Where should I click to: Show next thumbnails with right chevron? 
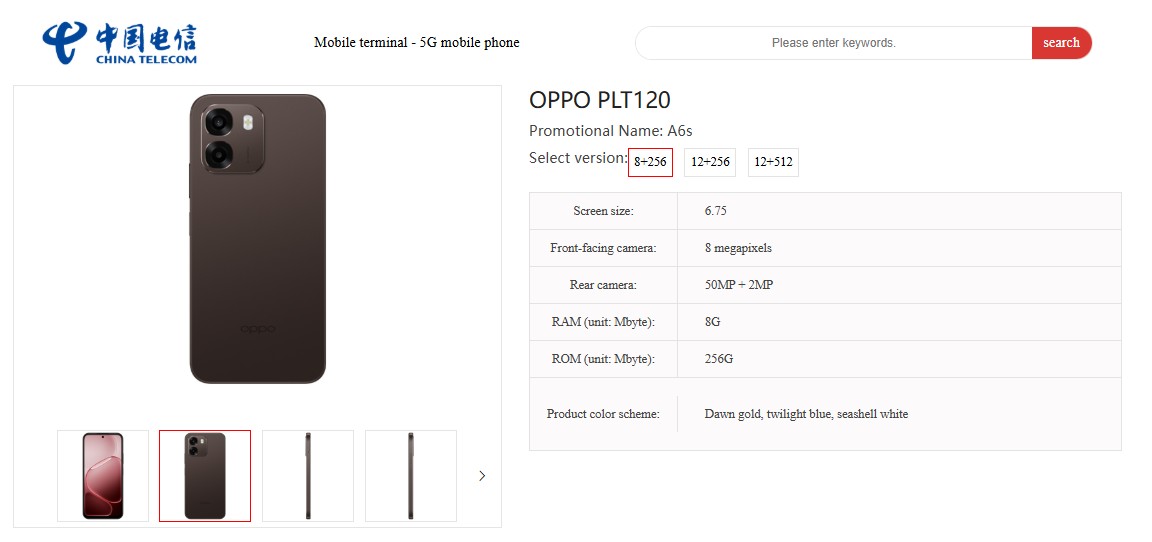(x=482, y=476)
